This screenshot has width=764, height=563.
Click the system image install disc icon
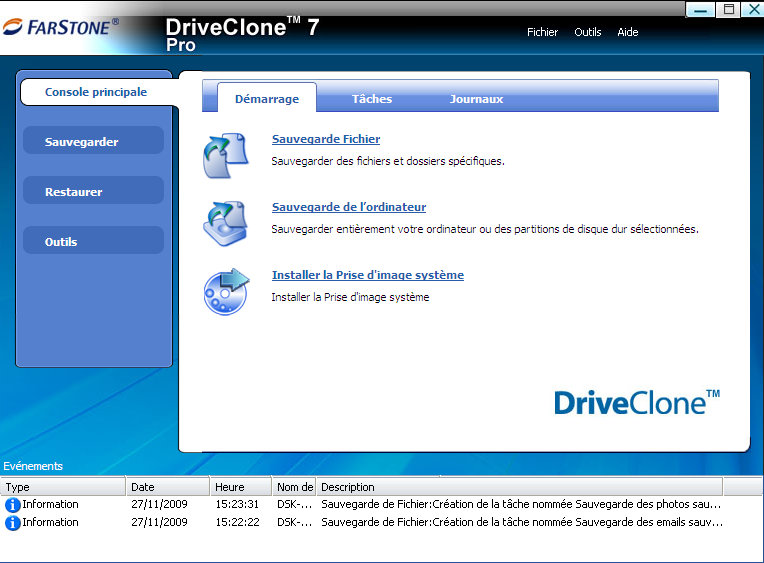226,291
